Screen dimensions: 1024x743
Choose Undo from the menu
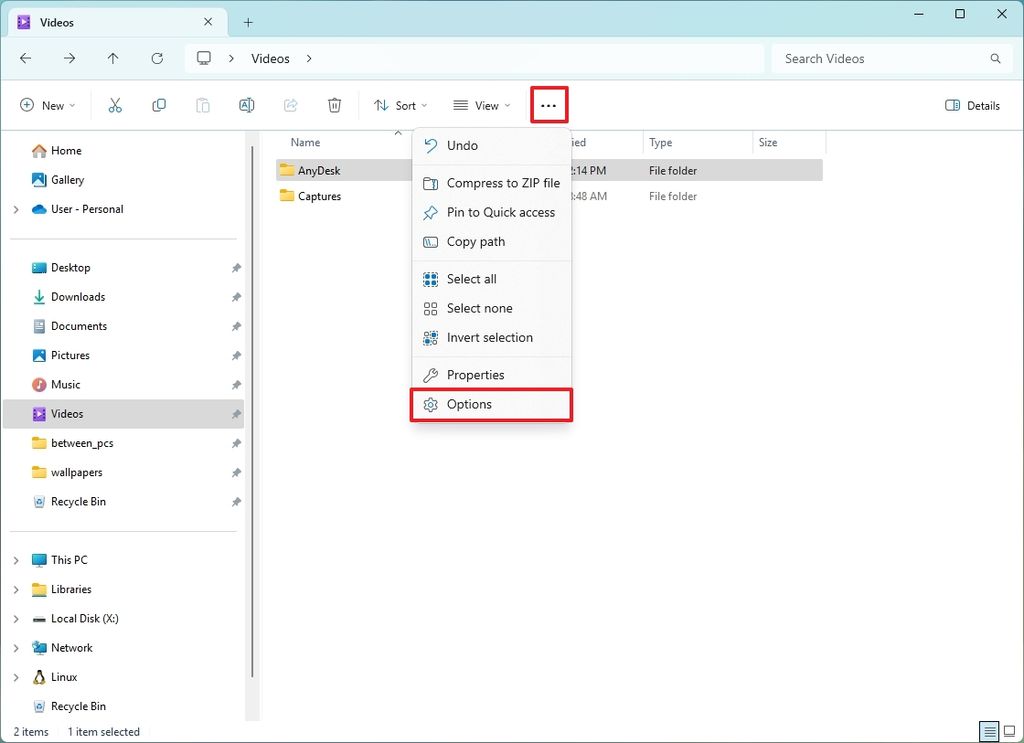pos(492,146)
